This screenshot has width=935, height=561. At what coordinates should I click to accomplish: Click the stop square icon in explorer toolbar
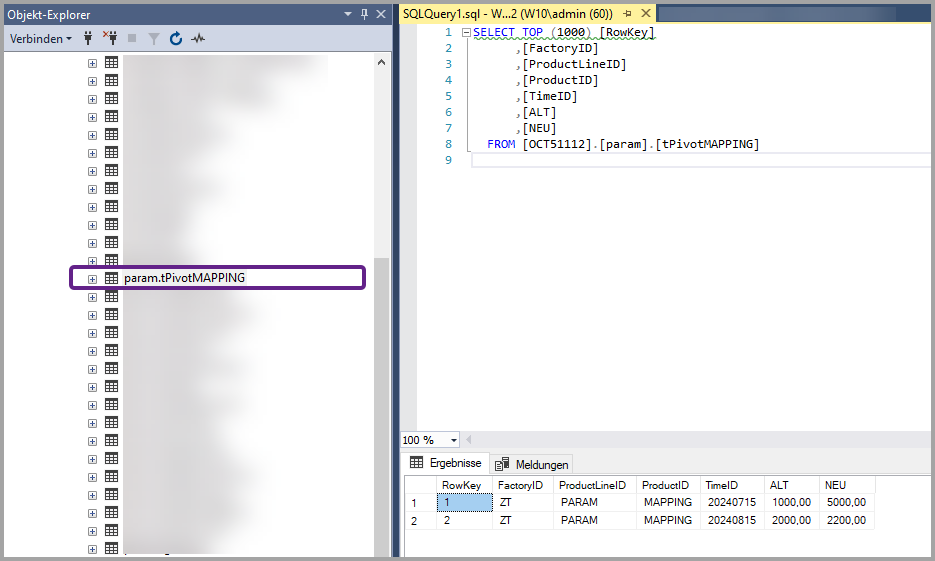[132, 39]
